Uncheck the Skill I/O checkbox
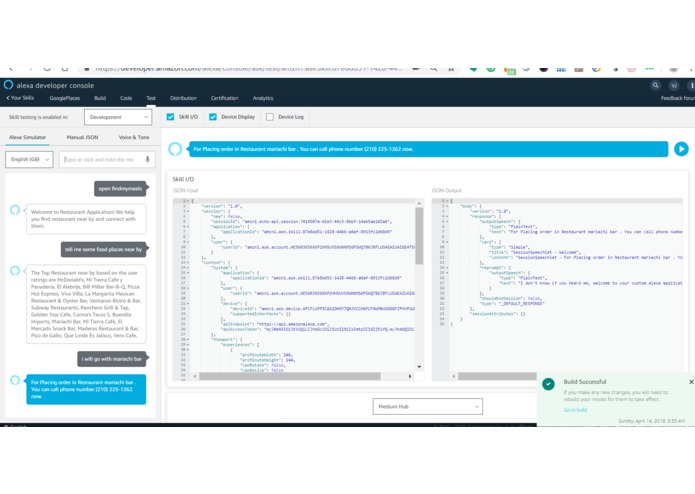Image resolution: width=695 pixels, height=494 pixels. pos(170,117)
